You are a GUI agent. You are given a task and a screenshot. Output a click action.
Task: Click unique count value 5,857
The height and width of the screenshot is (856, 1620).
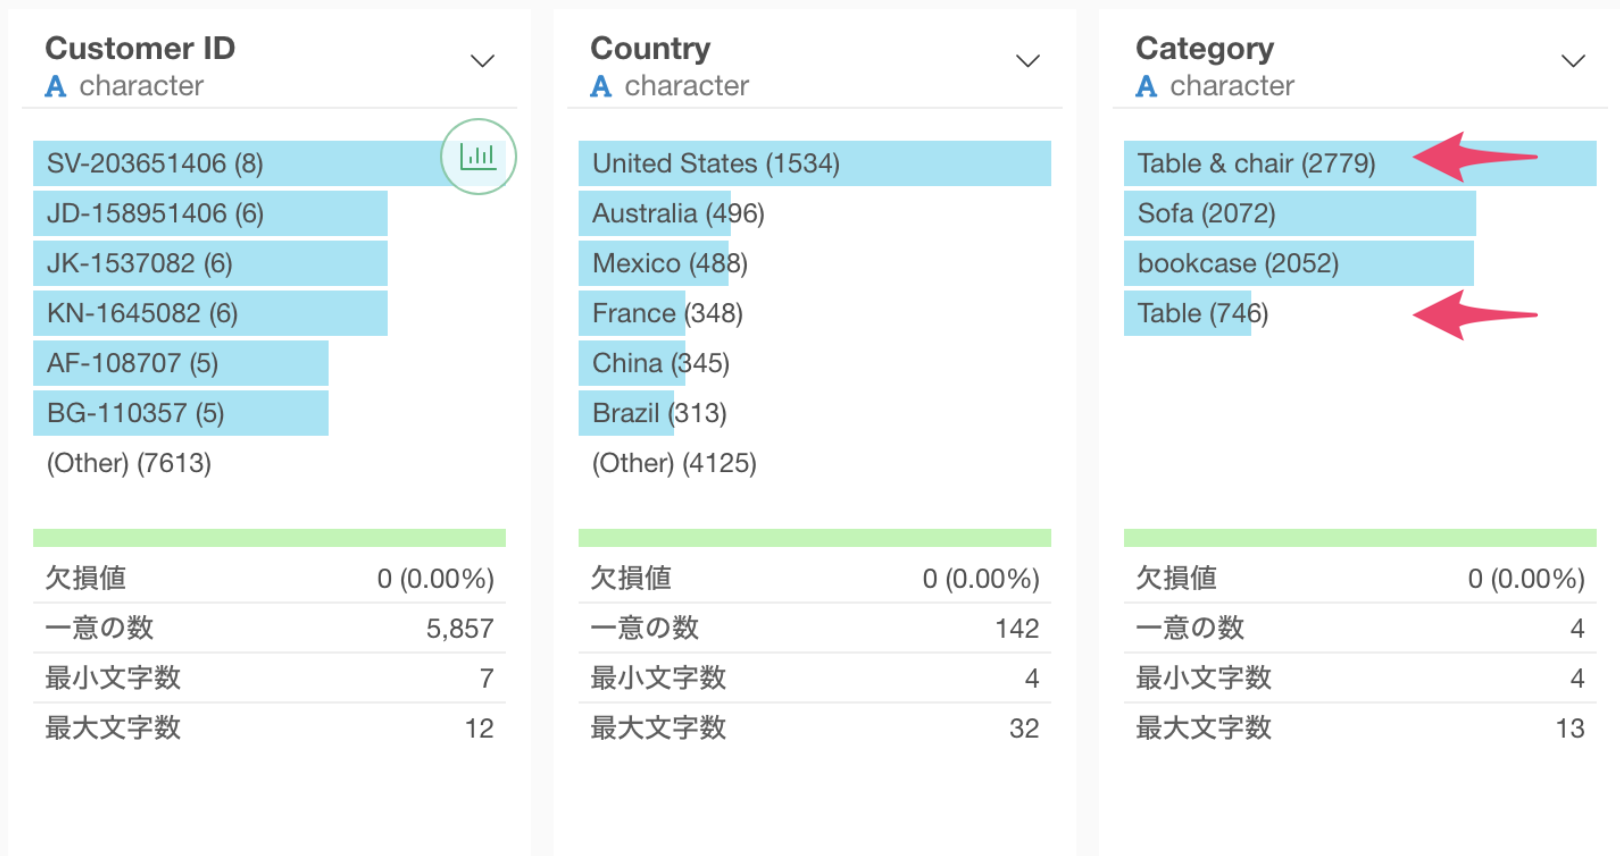[x=460, y=628]
